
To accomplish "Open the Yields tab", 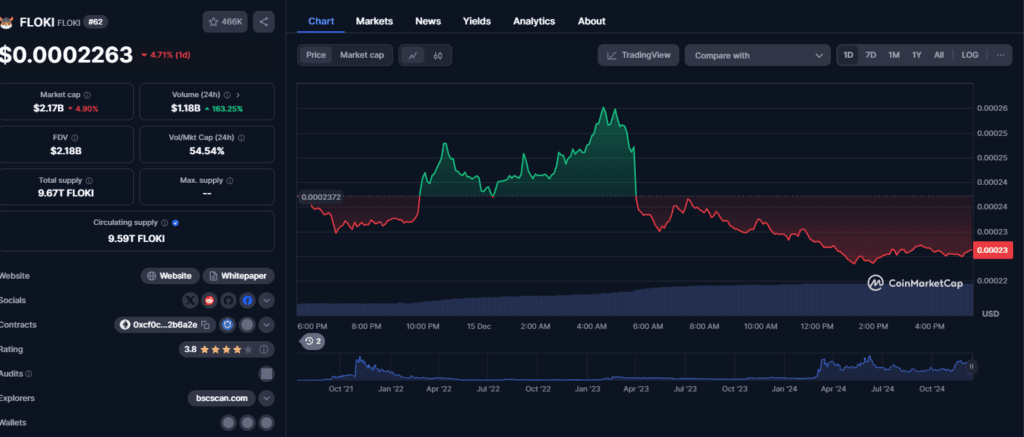I will pyautogui.click(x=477, y=21).
